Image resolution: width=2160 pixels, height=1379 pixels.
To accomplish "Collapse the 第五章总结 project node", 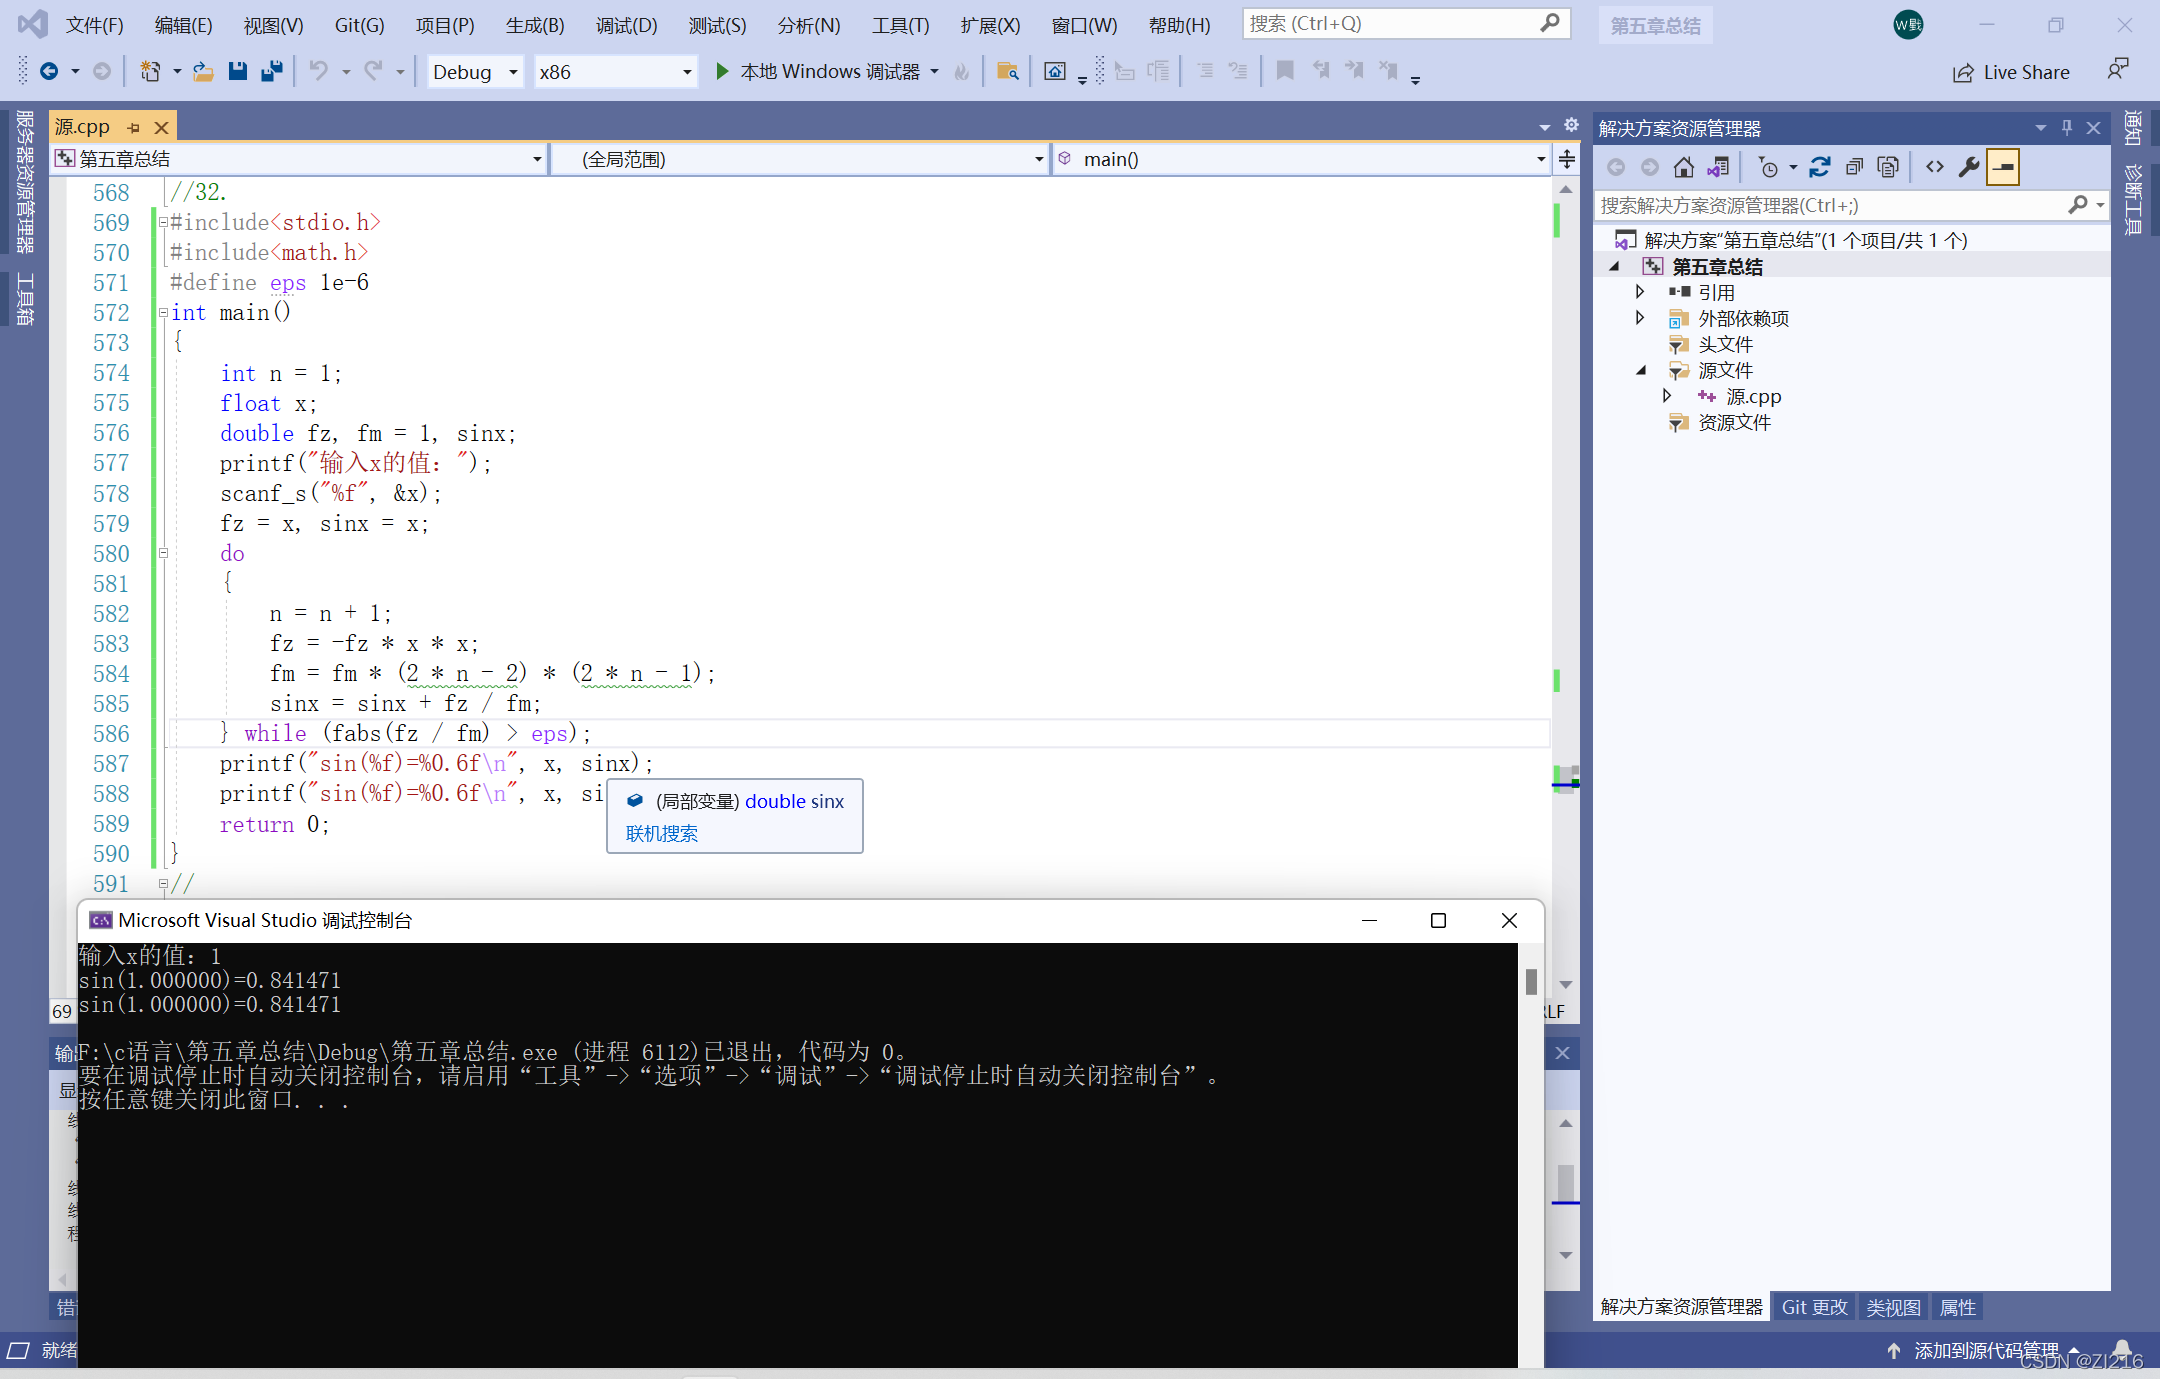I will click(x=1614, y=266).
